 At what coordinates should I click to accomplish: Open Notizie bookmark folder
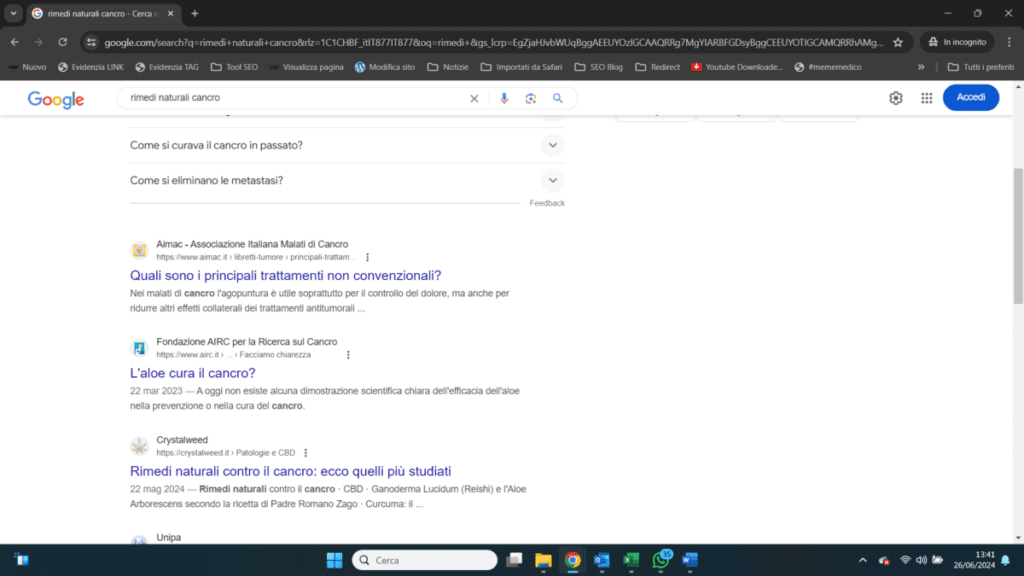click(x=447, y=67)
